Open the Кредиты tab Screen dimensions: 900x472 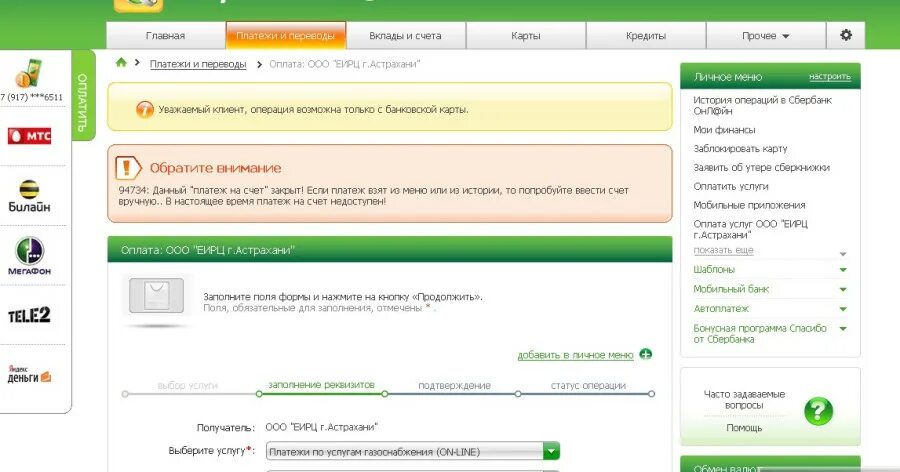(x=646, y=36)
